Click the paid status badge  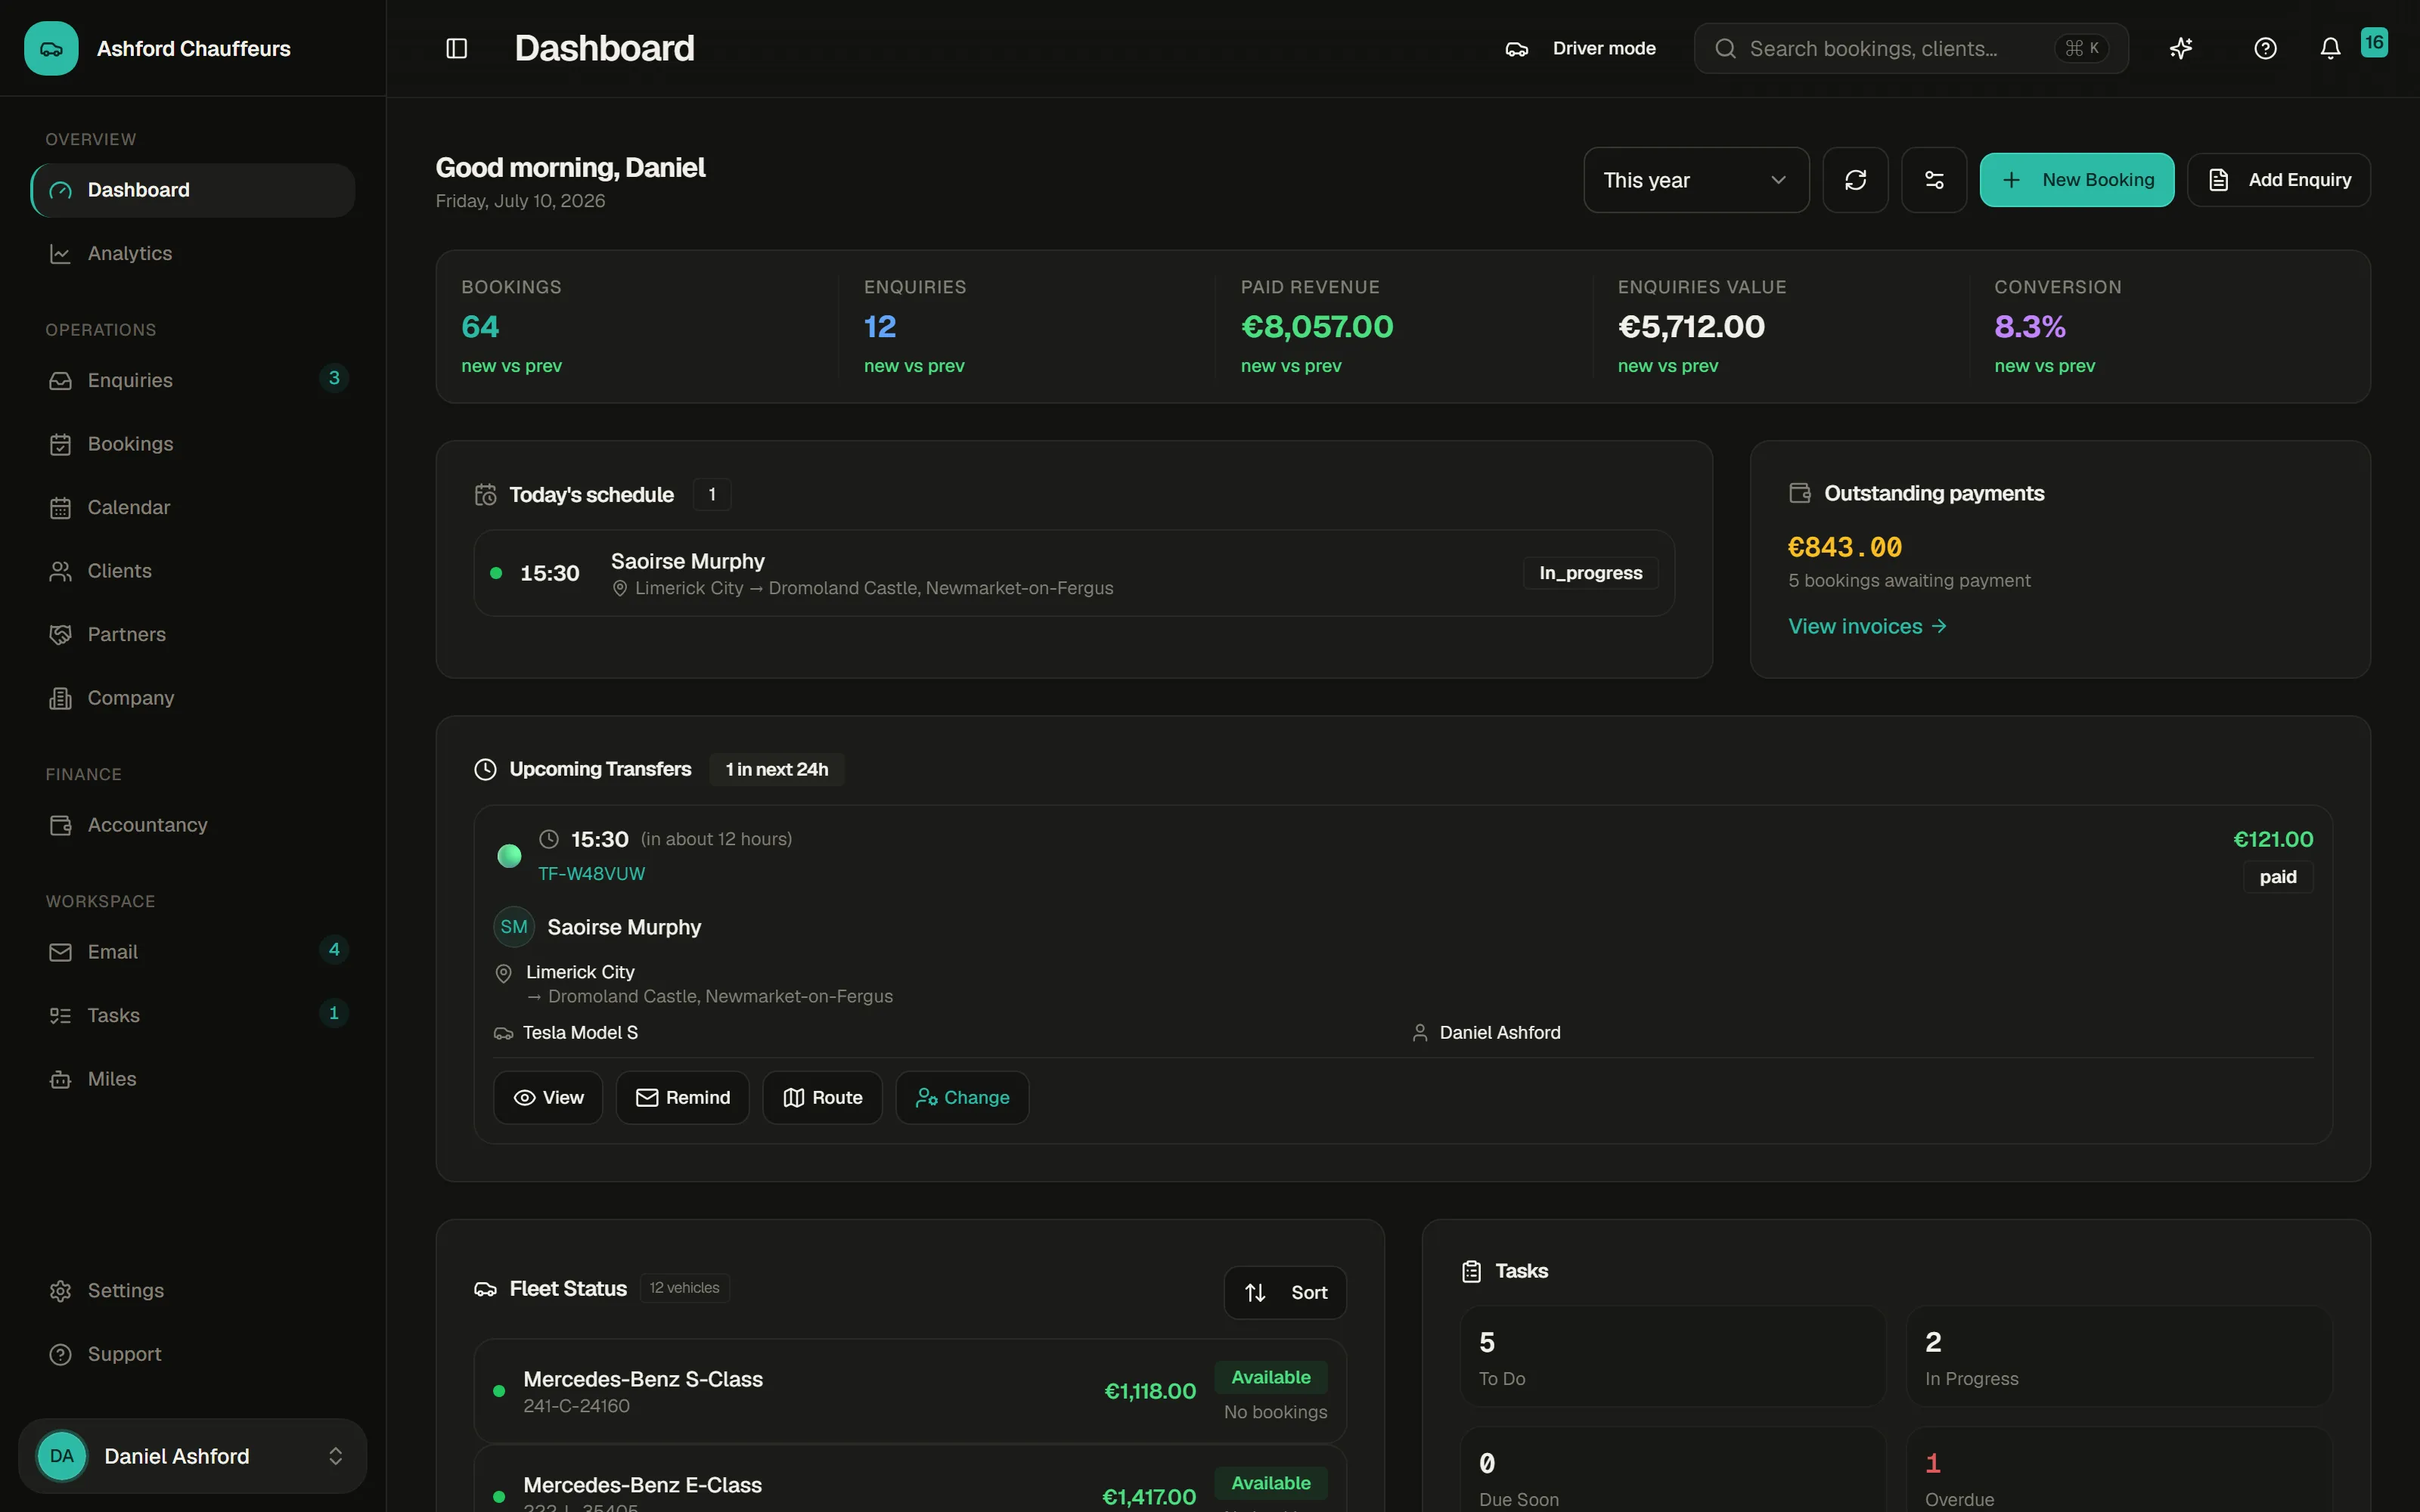tap(2278, 877)
